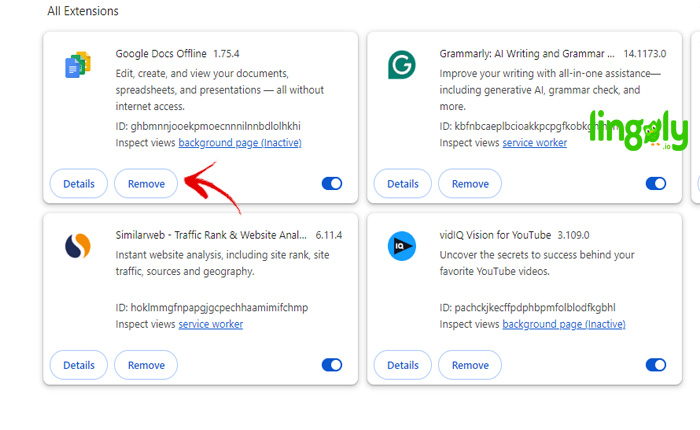The height and width of the screenshot is (430, 700).
Task: Toggle off vidIQ Vision for YouTube
Action: click(656, 365)
